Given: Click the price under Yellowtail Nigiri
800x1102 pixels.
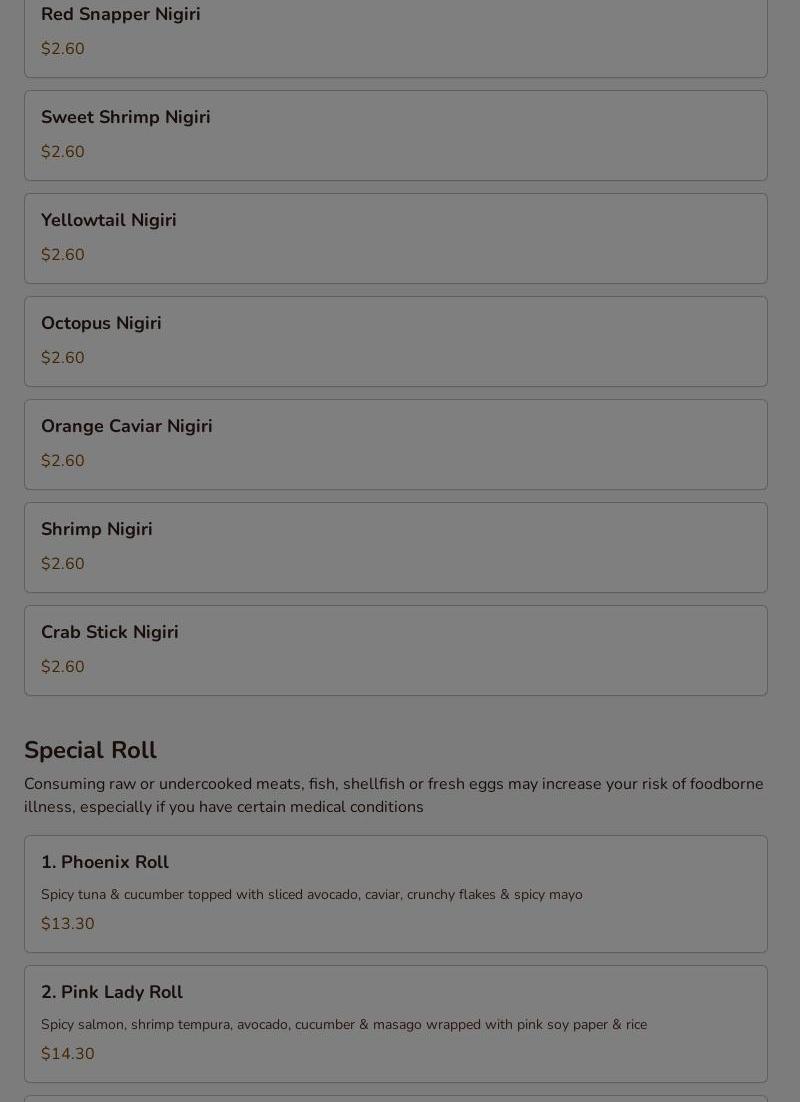Looking at the screenshot, I should pyautogui.click(x=62, y=255).
